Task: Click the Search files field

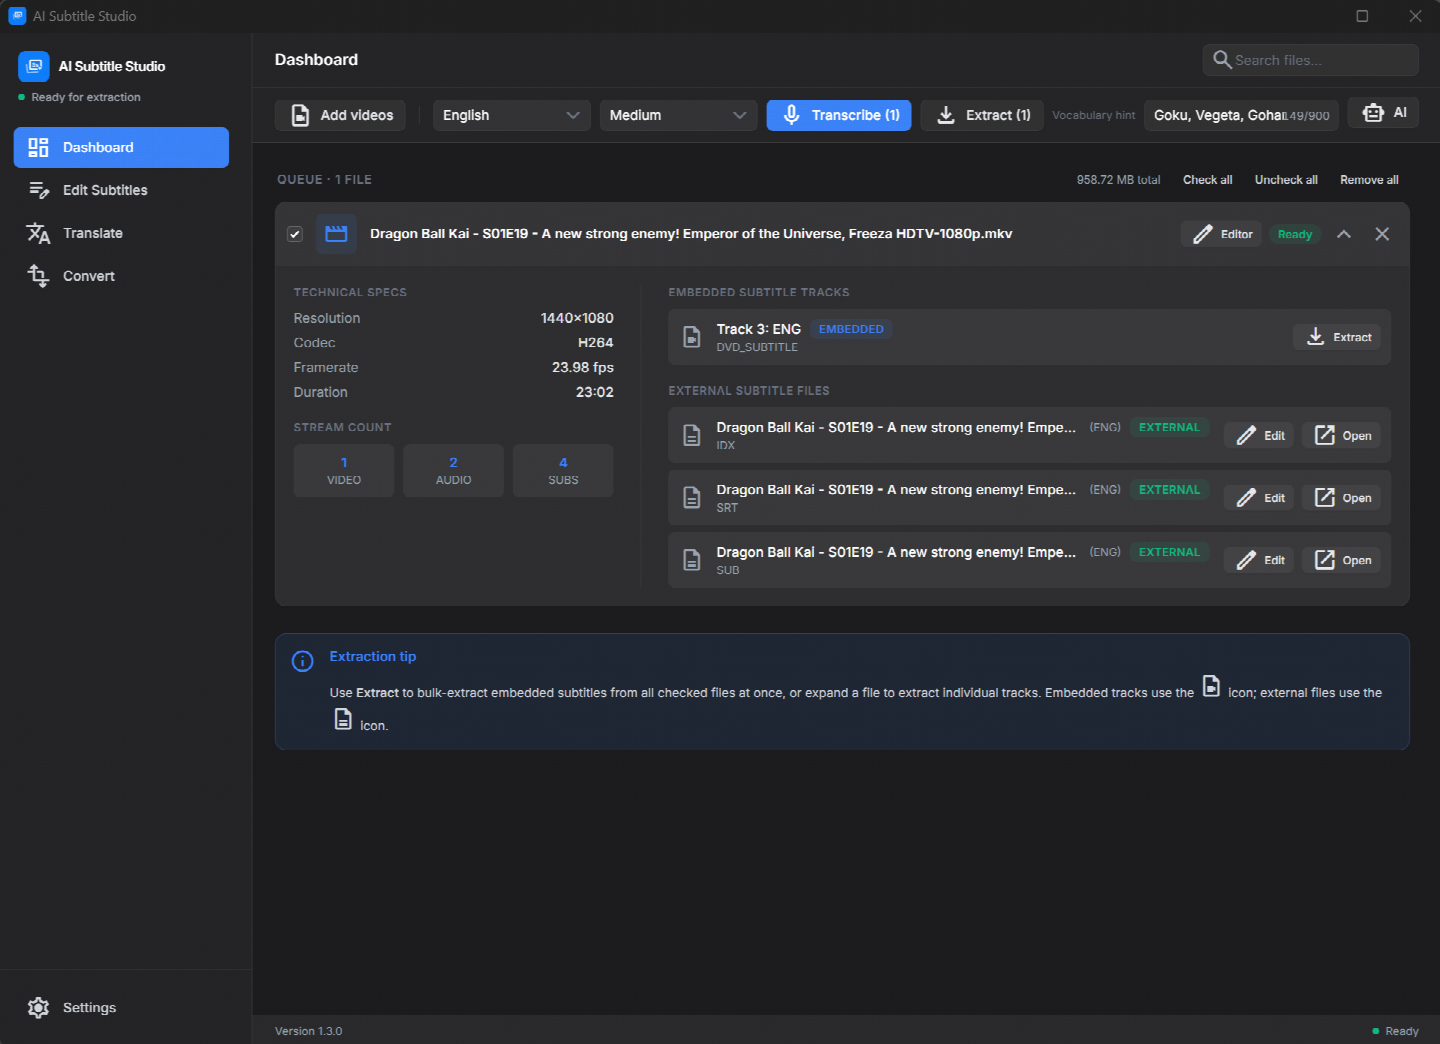Action: coord(1311,60)
